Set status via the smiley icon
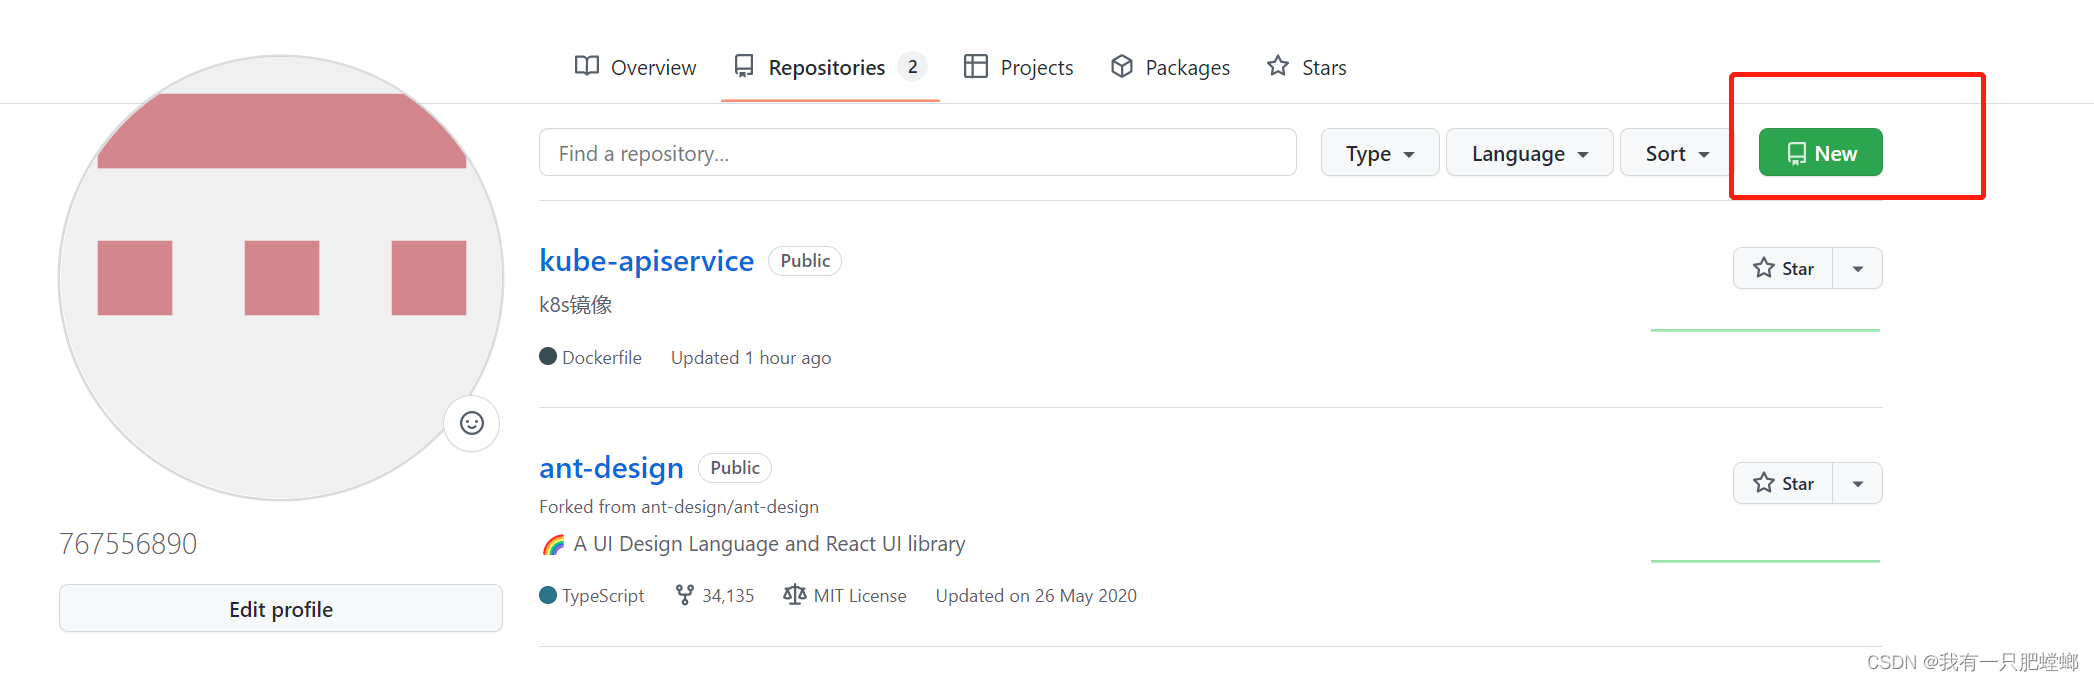Screen dimensions: 2094x681 [x=472, y=423]
